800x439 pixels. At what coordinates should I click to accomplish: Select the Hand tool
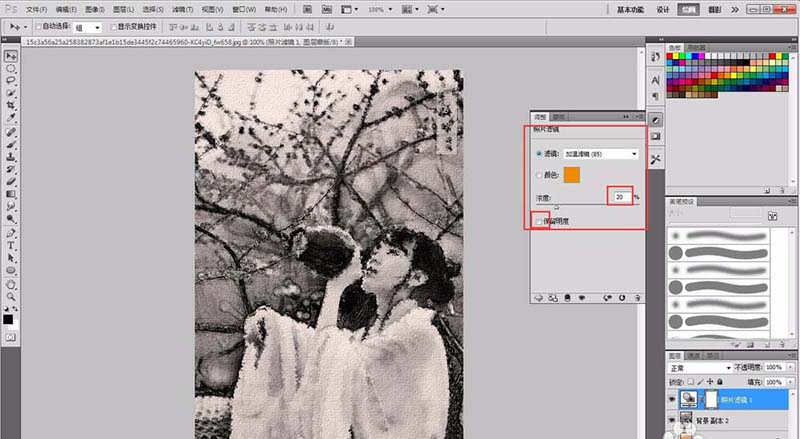(11, 283)
